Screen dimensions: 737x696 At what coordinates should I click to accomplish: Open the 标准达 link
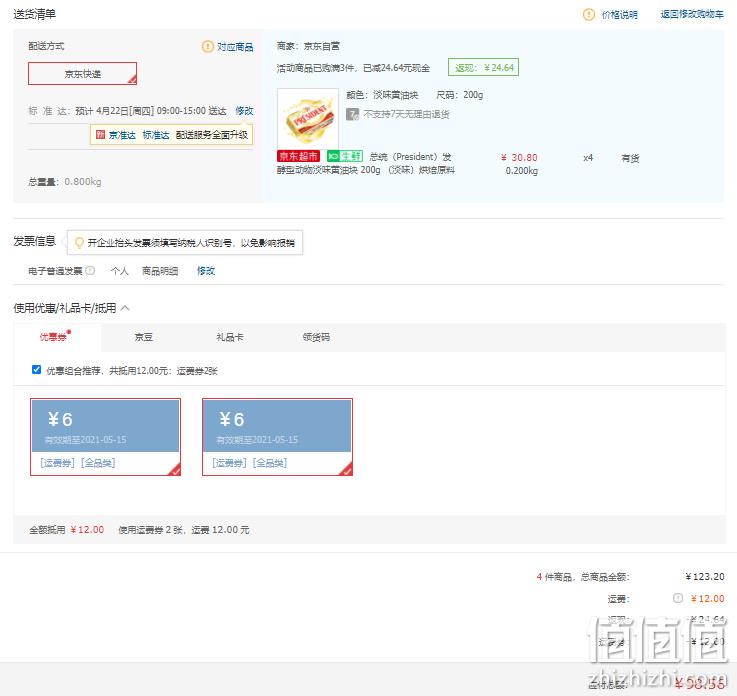[156, 135]
